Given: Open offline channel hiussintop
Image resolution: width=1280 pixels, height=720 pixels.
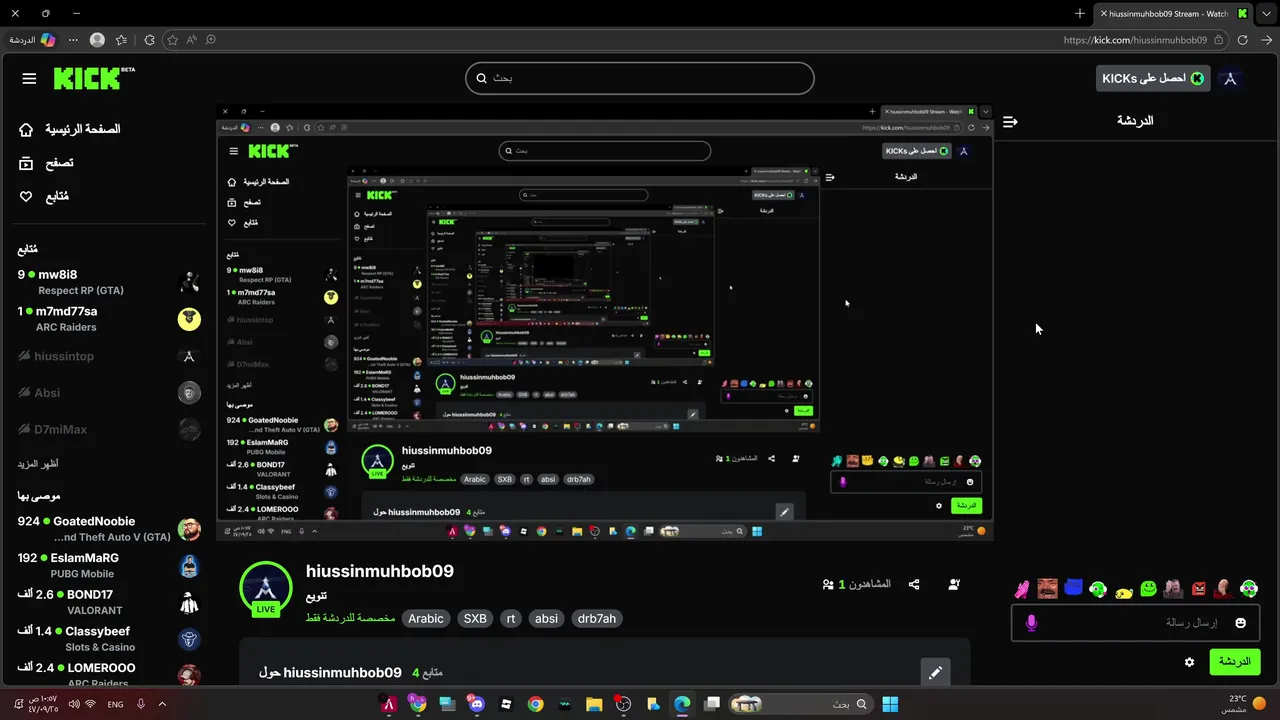Looking at the screenshot, I should coord(110,356).
